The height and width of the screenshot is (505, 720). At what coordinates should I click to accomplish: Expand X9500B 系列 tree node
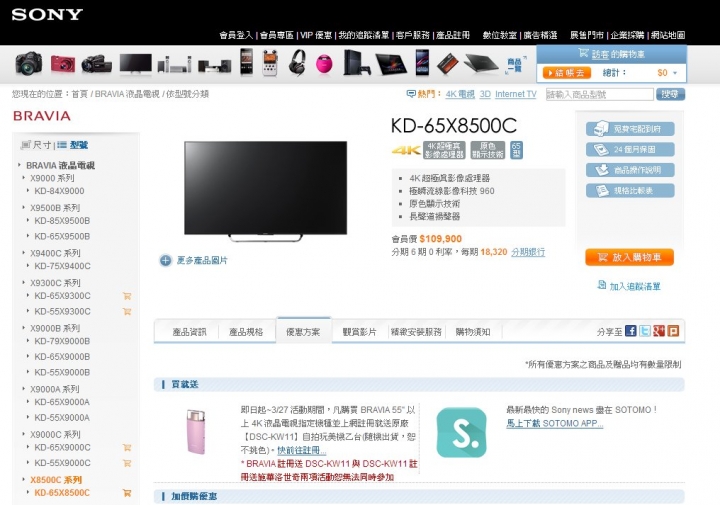tap(24, 208)
